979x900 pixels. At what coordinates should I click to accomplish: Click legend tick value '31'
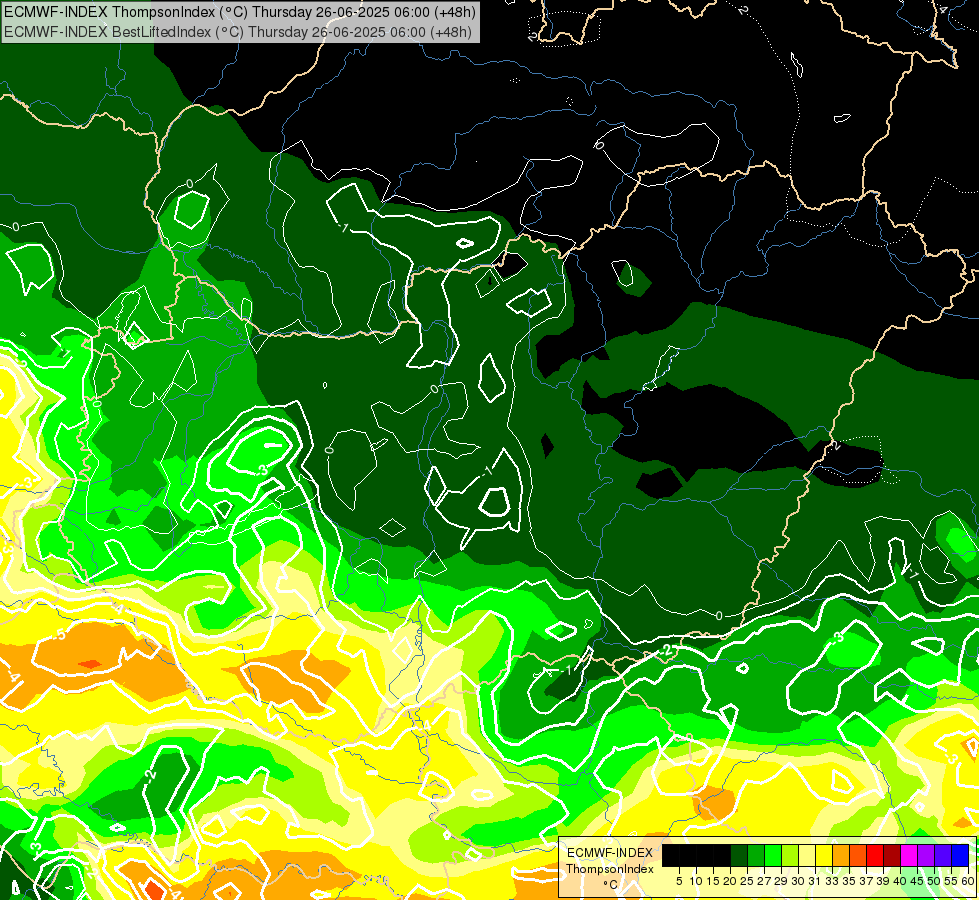point(815,881)
